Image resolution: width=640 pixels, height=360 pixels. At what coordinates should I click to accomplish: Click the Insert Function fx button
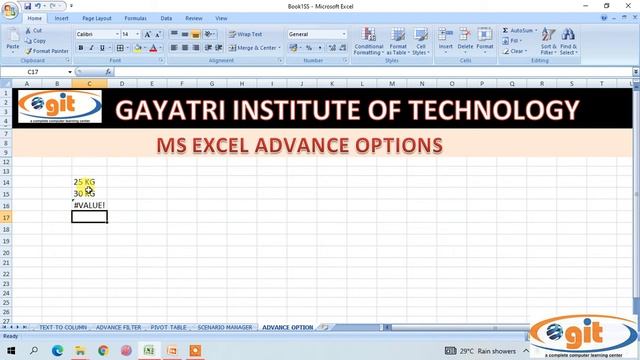[x=108, y=72]
